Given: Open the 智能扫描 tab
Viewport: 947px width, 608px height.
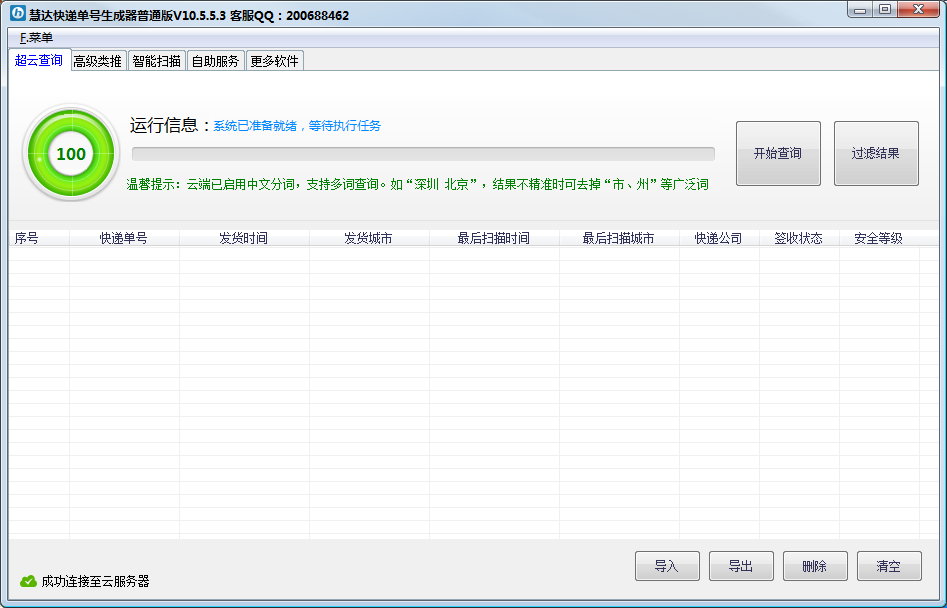Looking at the screenshot, I should (x=156, y=61).
